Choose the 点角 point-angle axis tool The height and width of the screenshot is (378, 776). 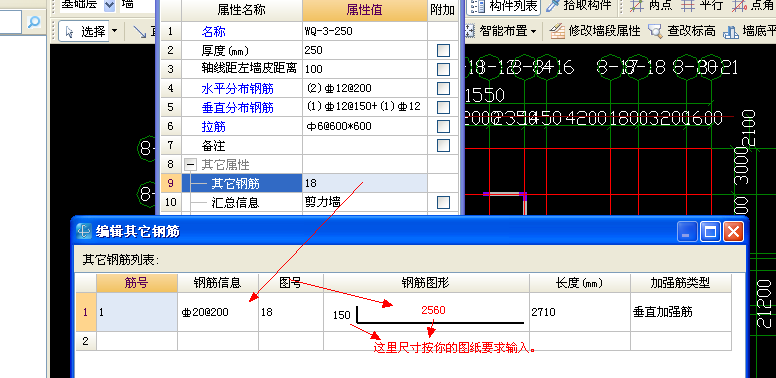click(x=752, y=6)
